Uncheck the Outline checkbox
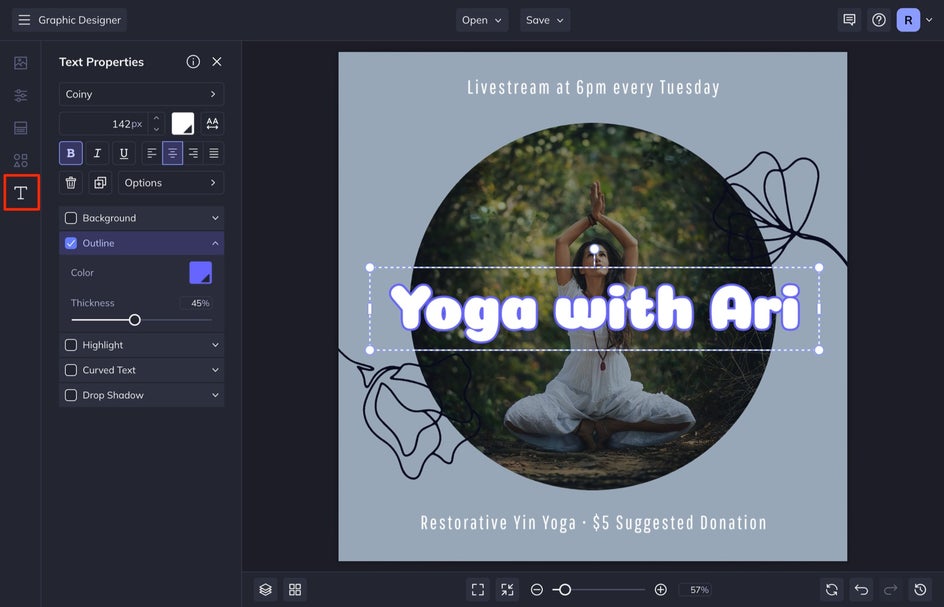The height and width of the screenshot is (607, 944). (71, 243)
